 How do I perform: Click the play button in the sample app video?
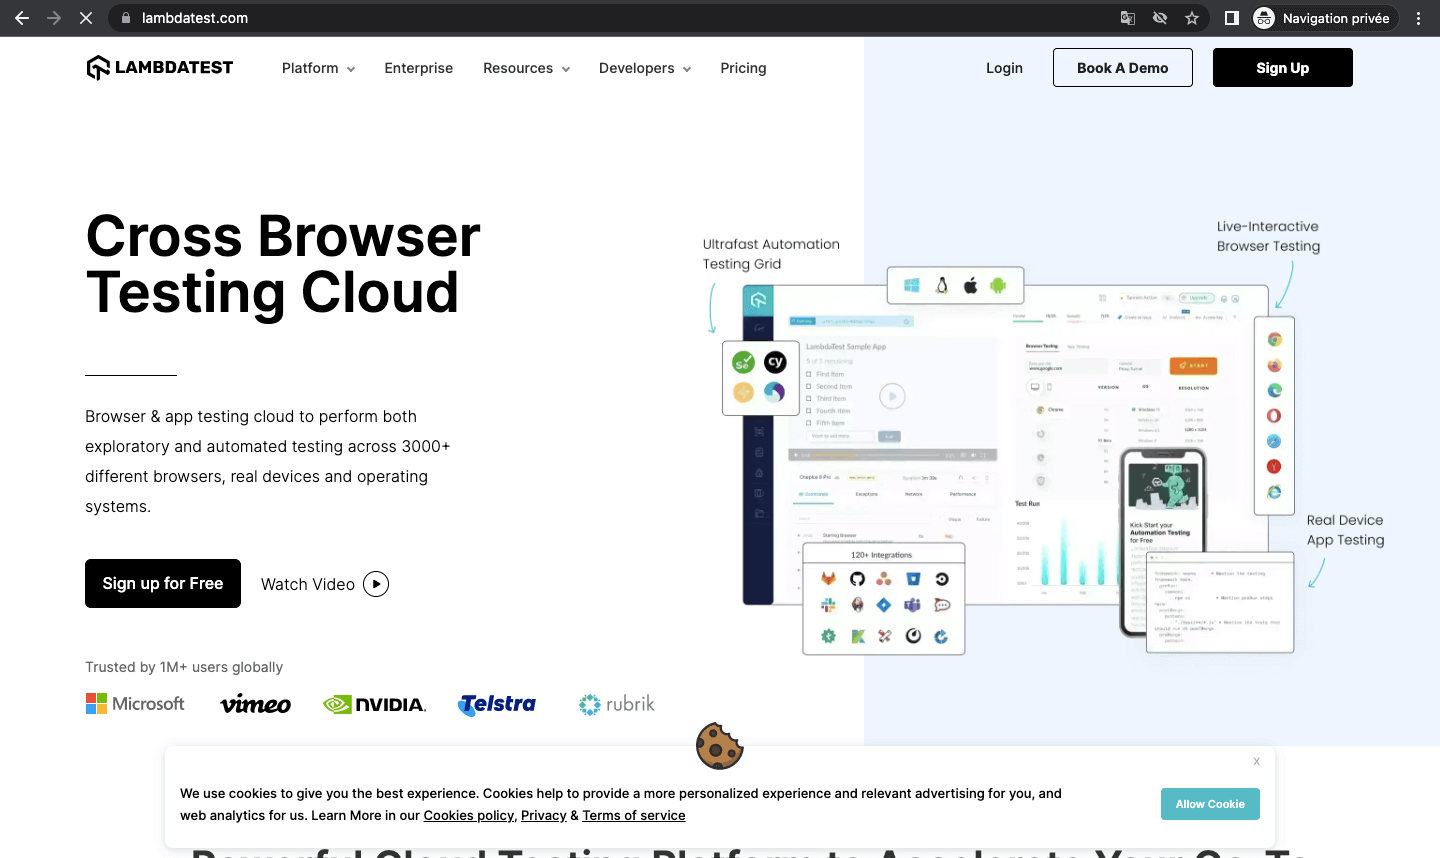[892, 396]
